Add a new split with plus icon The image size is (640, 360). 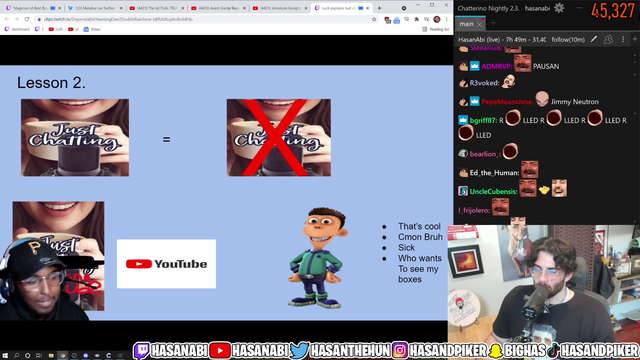coord(635,39)
